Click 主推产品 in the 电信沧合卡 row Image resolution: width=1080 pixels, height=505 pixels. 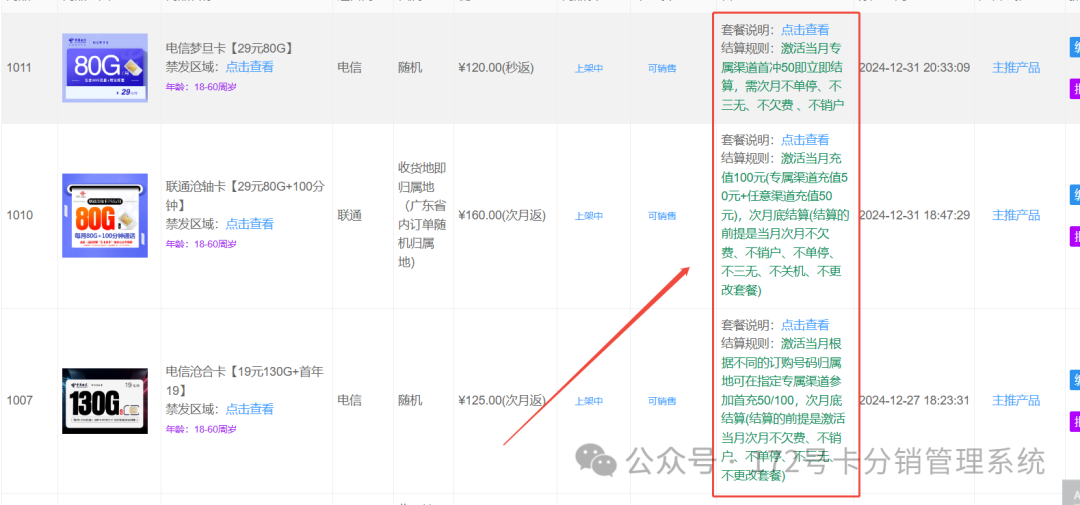pyautogui.click(x=1015, y=400)
